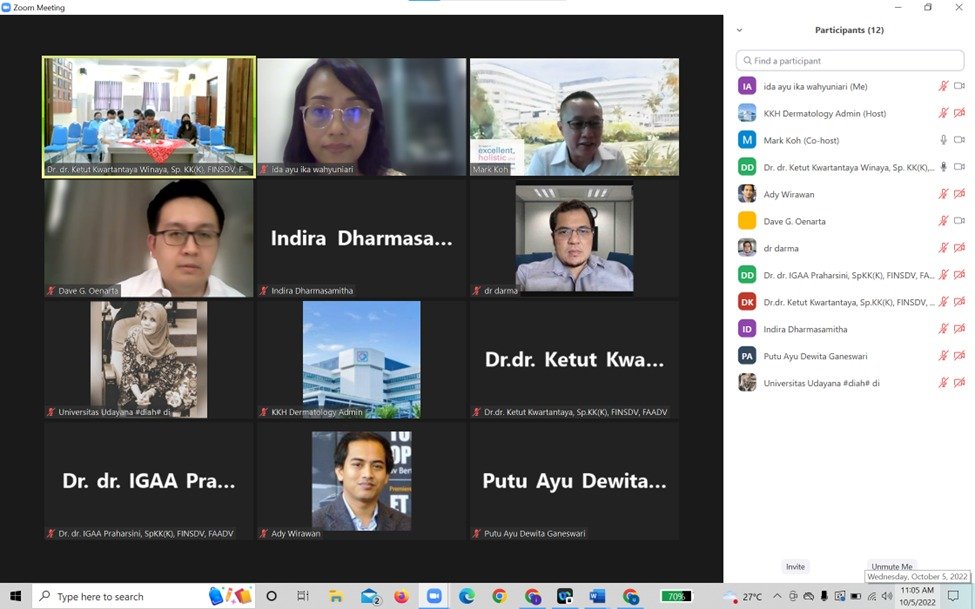
Task: Click the muted mic icon for Indira Dharmasamitha
Action: 943,329
